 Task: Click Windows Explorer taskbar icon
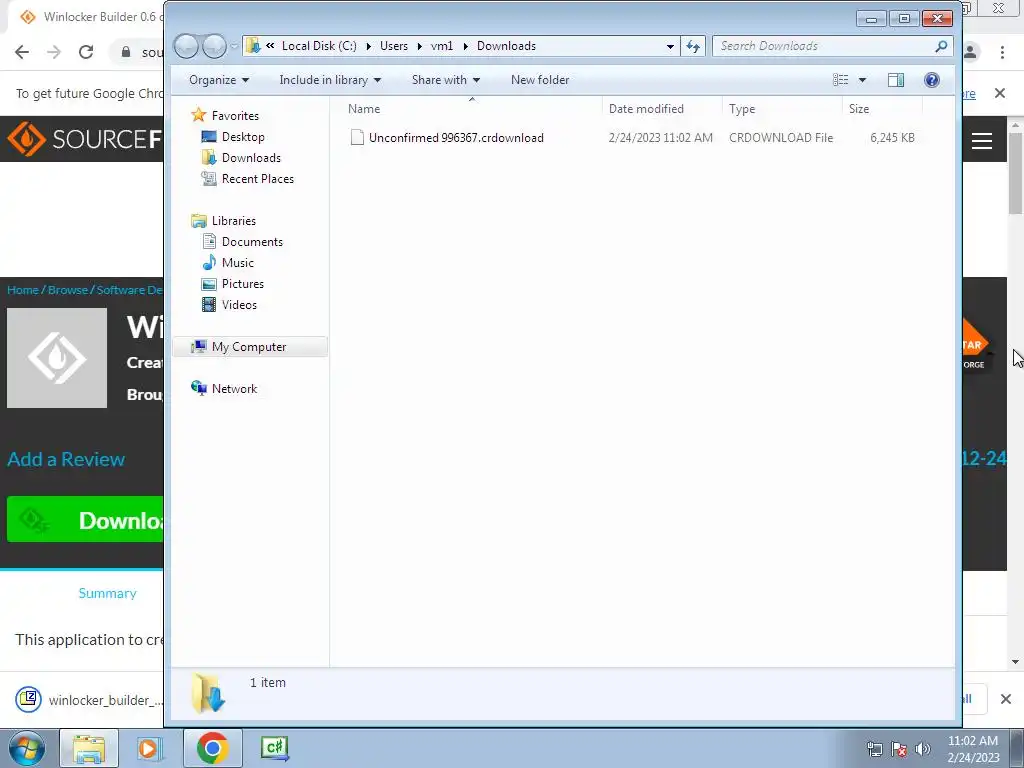pyautogui.click(x=89, y=748)
